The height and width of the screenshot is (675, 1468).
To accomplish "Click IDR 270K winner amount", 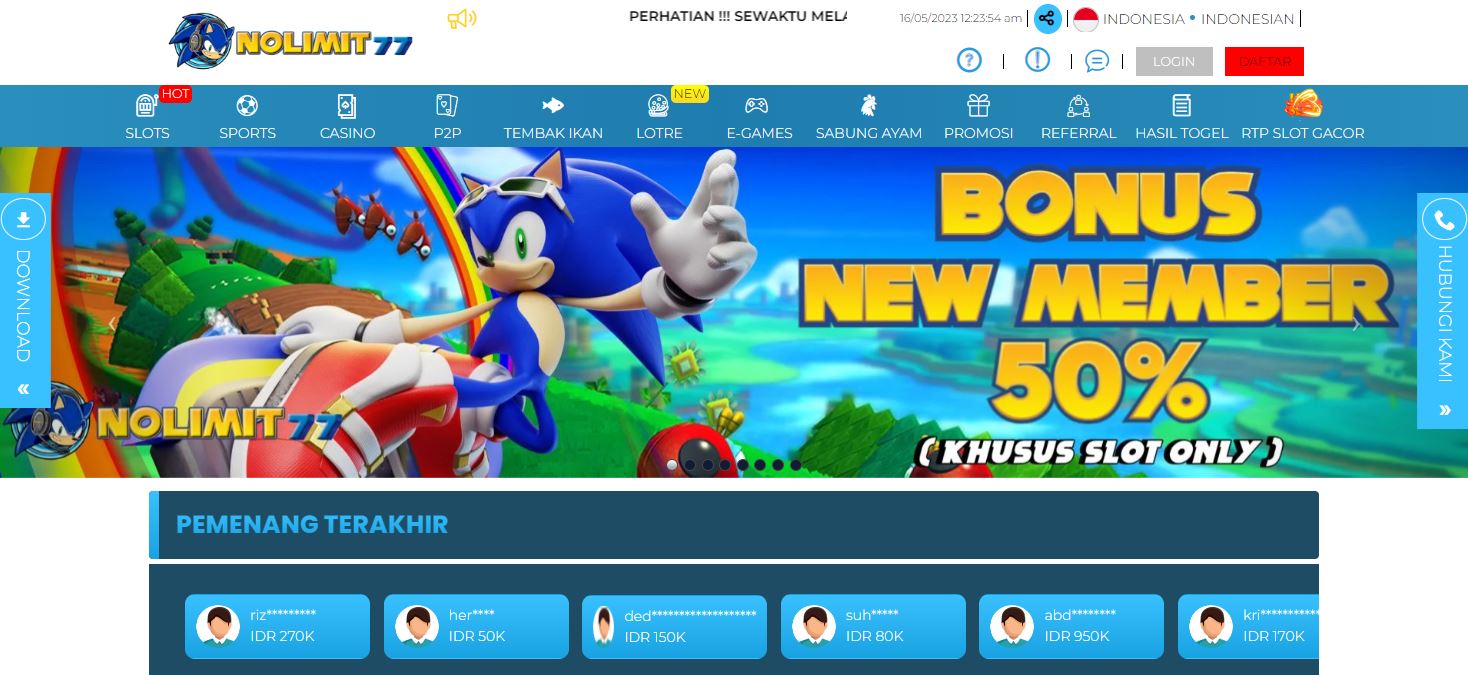I will tap(282, 636).
